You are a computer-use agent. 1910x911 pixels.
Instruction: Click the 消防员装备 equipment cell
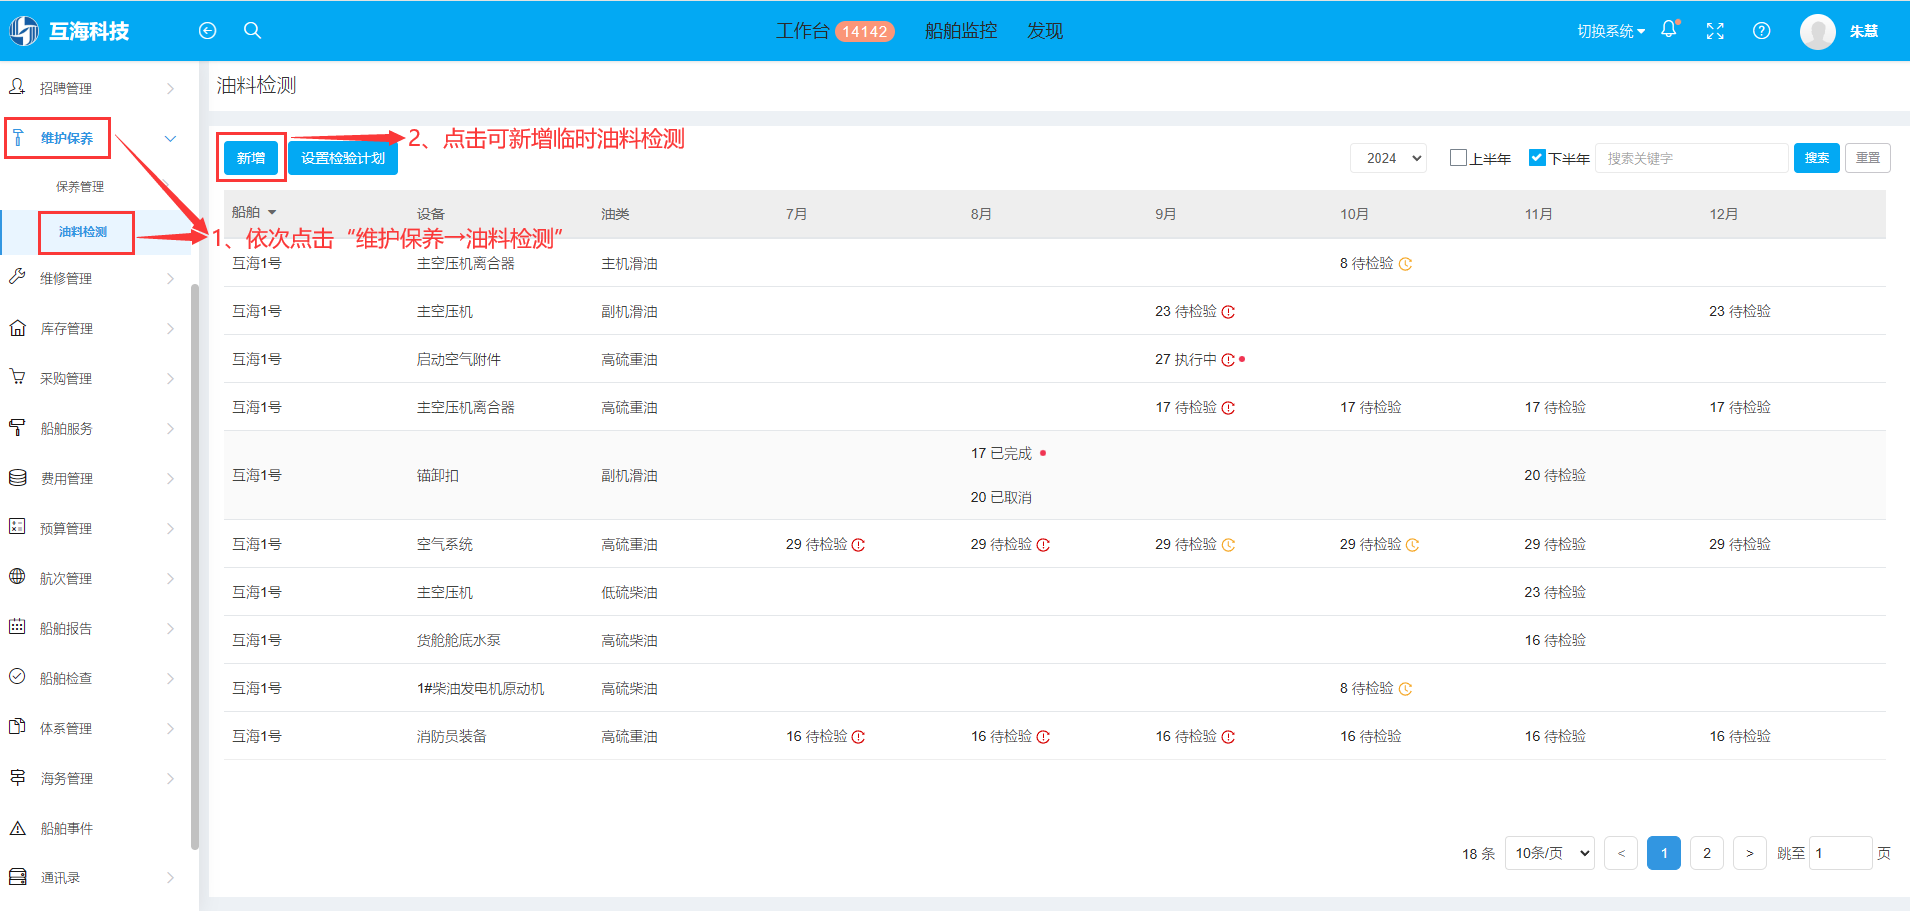pyautogui.click(x=452, y=736)
